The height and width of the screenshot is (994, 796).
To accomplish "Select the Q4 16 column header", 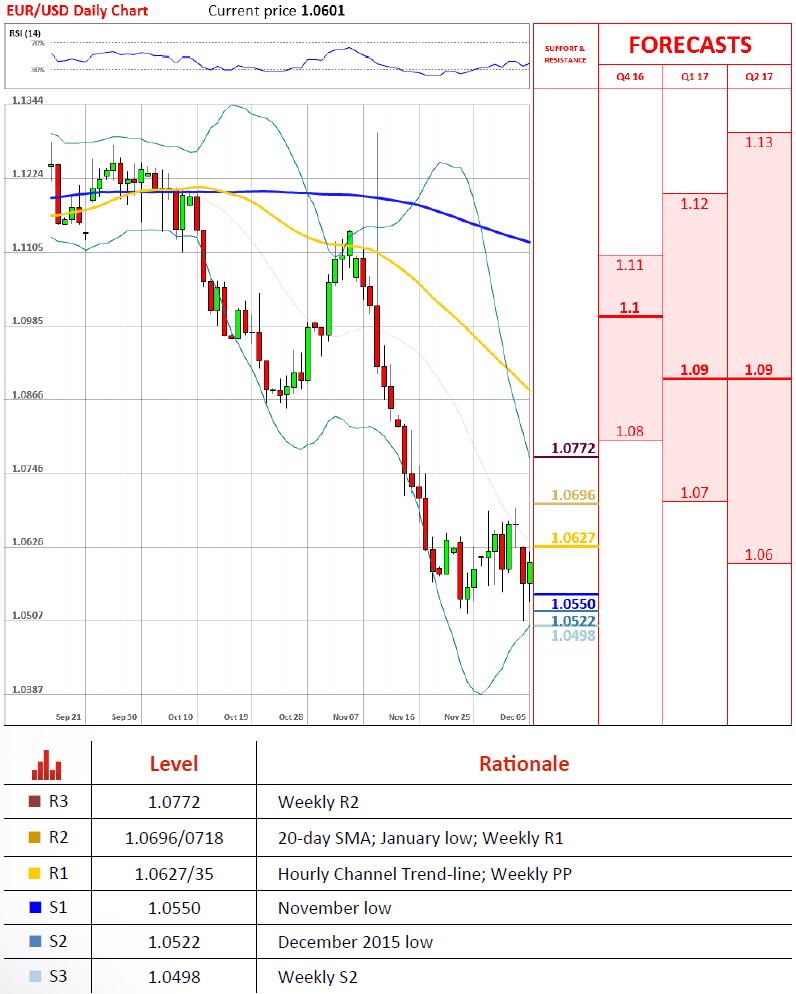I will [x=630, y=77].
